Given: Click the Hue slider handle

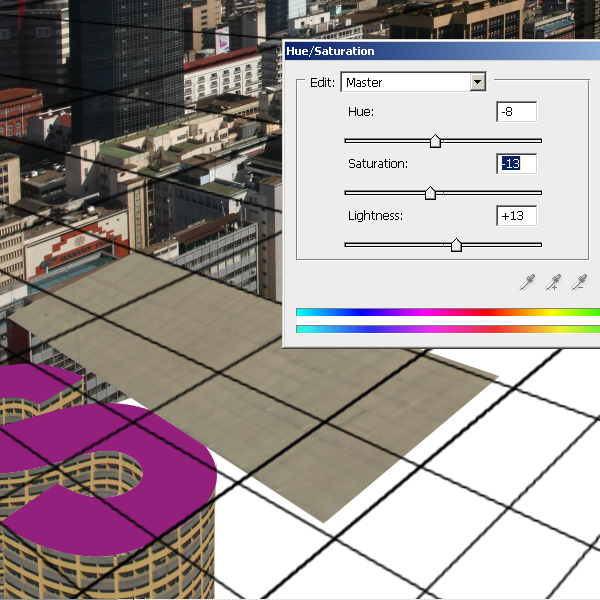Looking at the screenshot, I should pyautogui.click(x=435, y=141).
